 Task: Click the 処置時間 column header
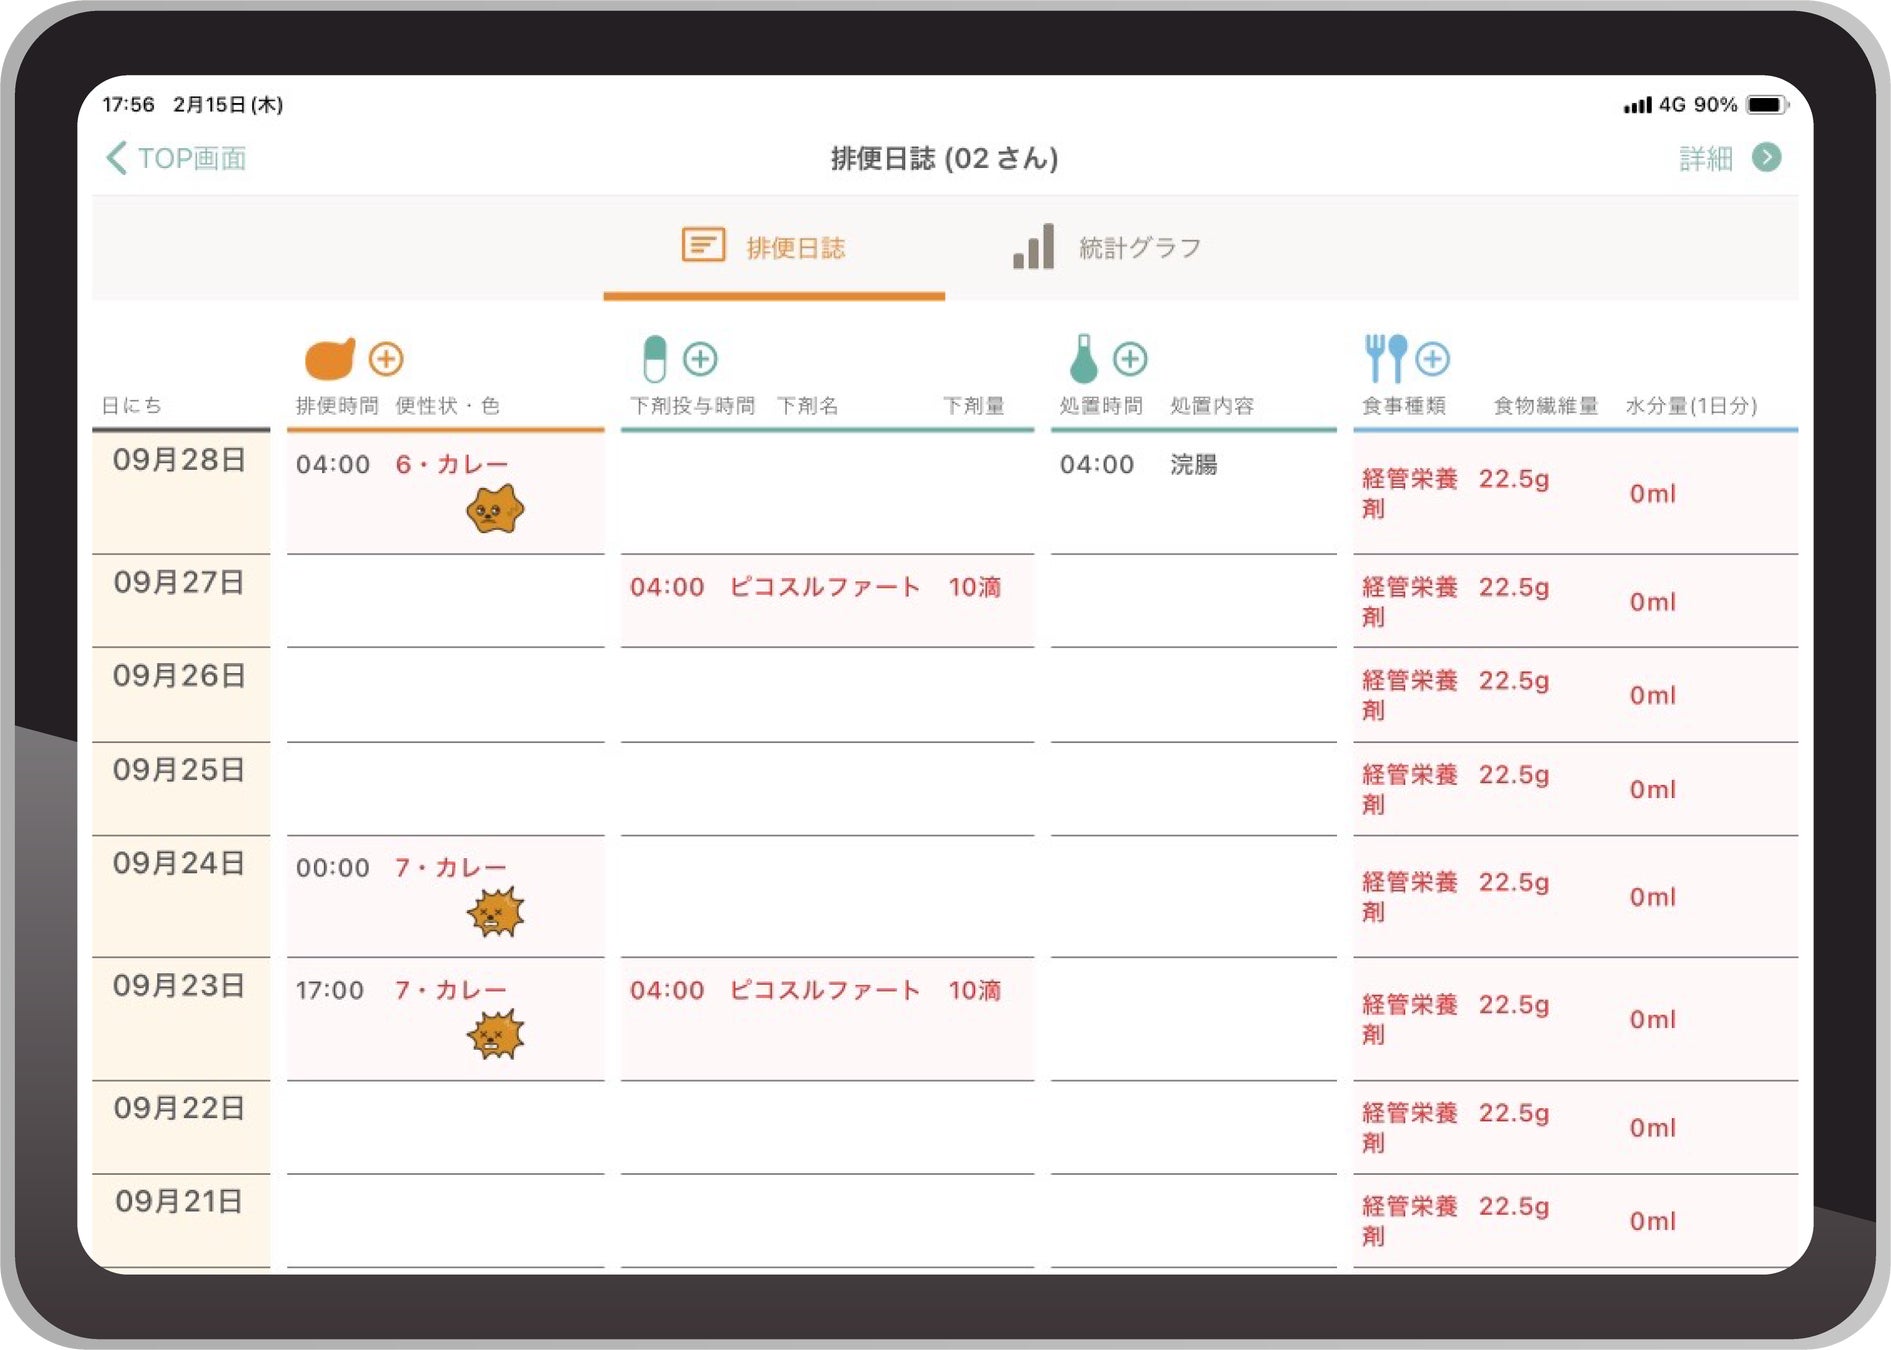1101,405
